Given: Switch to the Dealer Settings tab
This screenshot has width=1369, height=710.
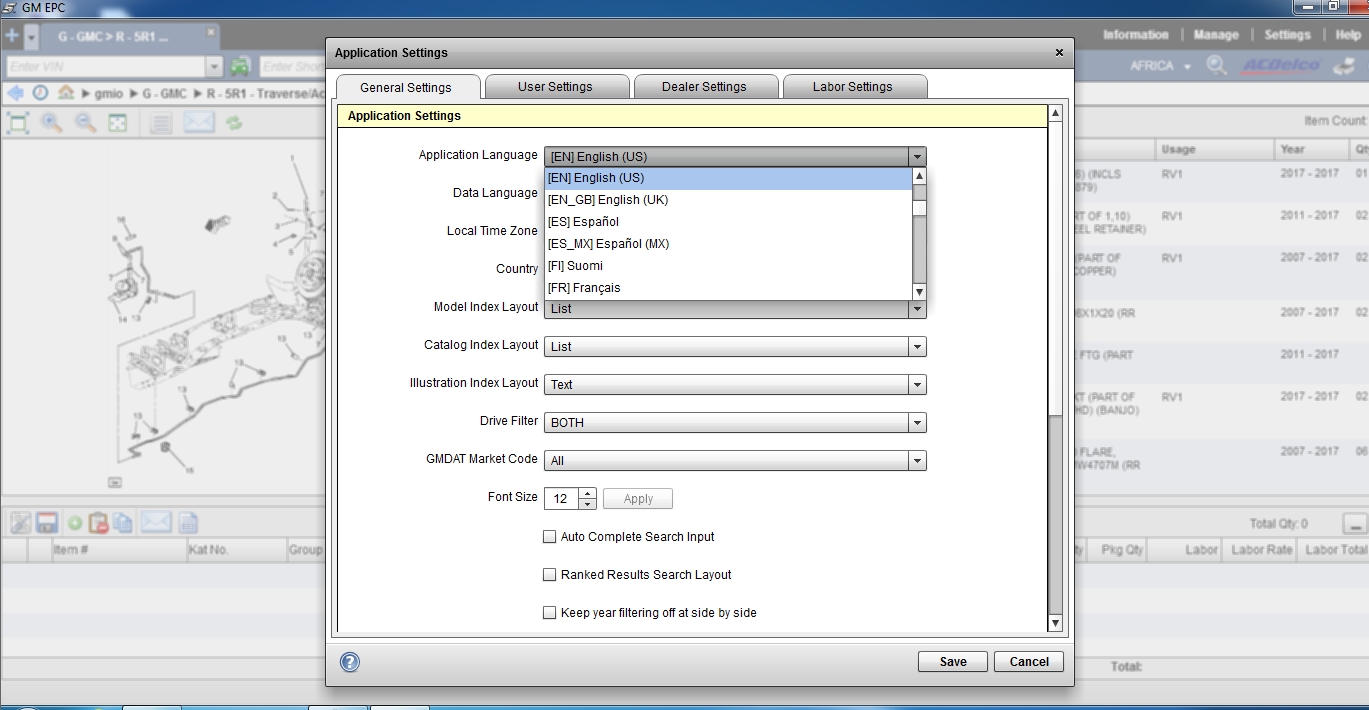Looking at the screenshot, I should pos(704,87).
